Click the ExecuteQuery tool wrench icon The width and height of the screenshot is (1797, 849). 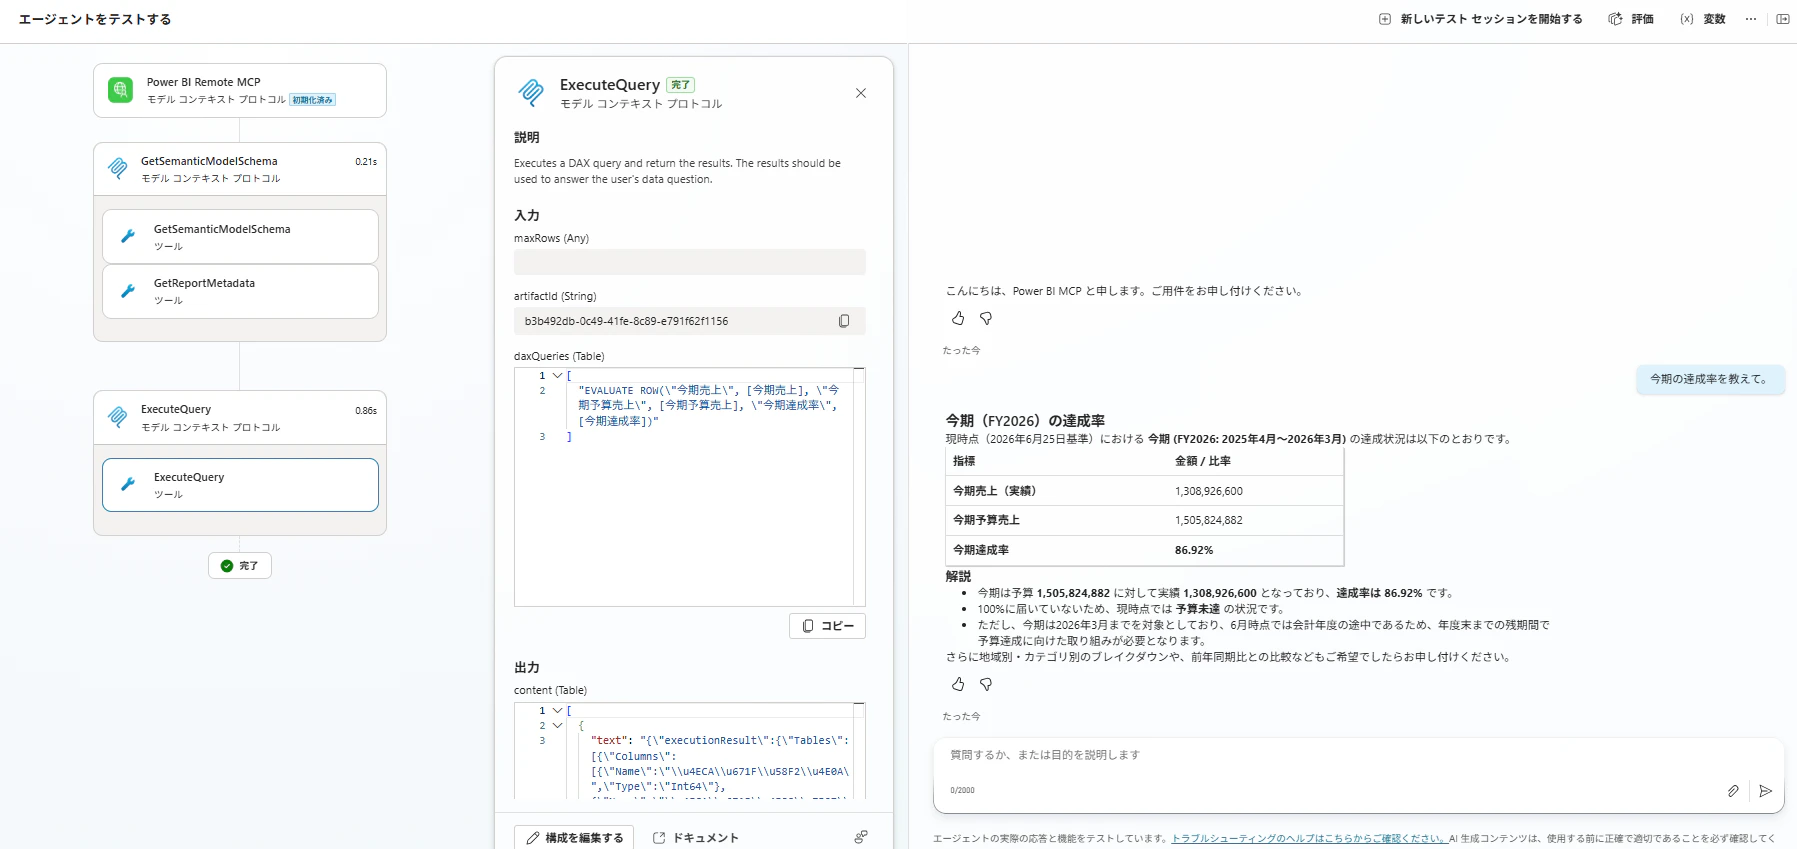pyautogui.click(x=128, y=485)
